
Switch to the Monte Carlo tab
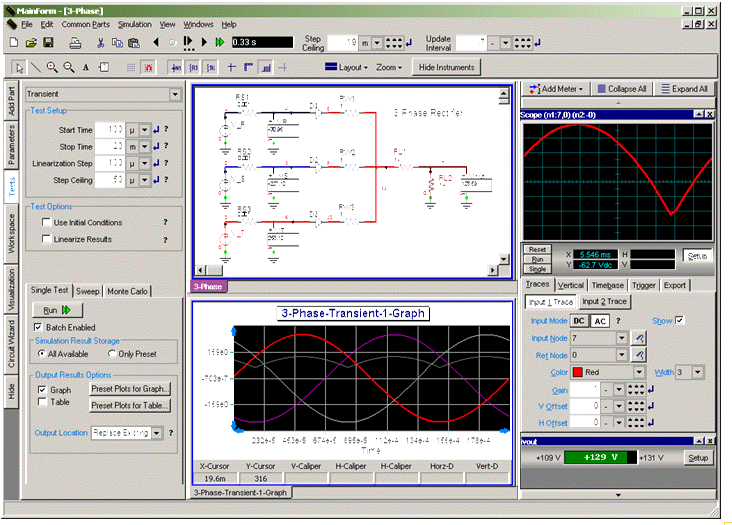(x=127, y=291)
